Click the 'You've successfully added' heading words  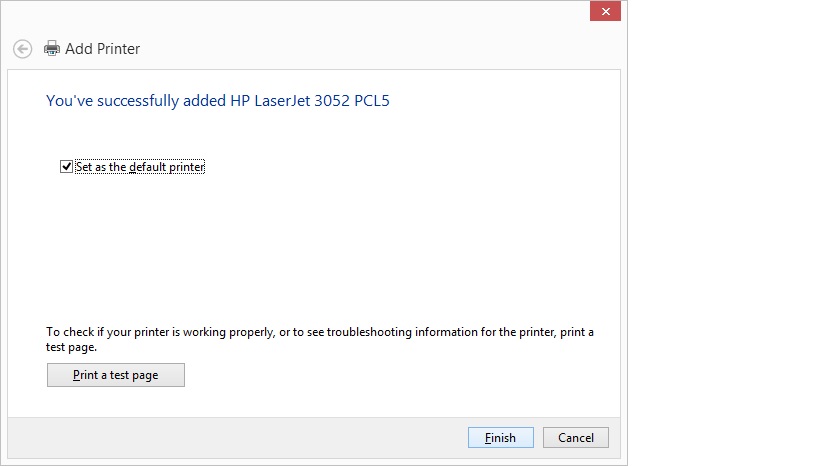point(136,100)
